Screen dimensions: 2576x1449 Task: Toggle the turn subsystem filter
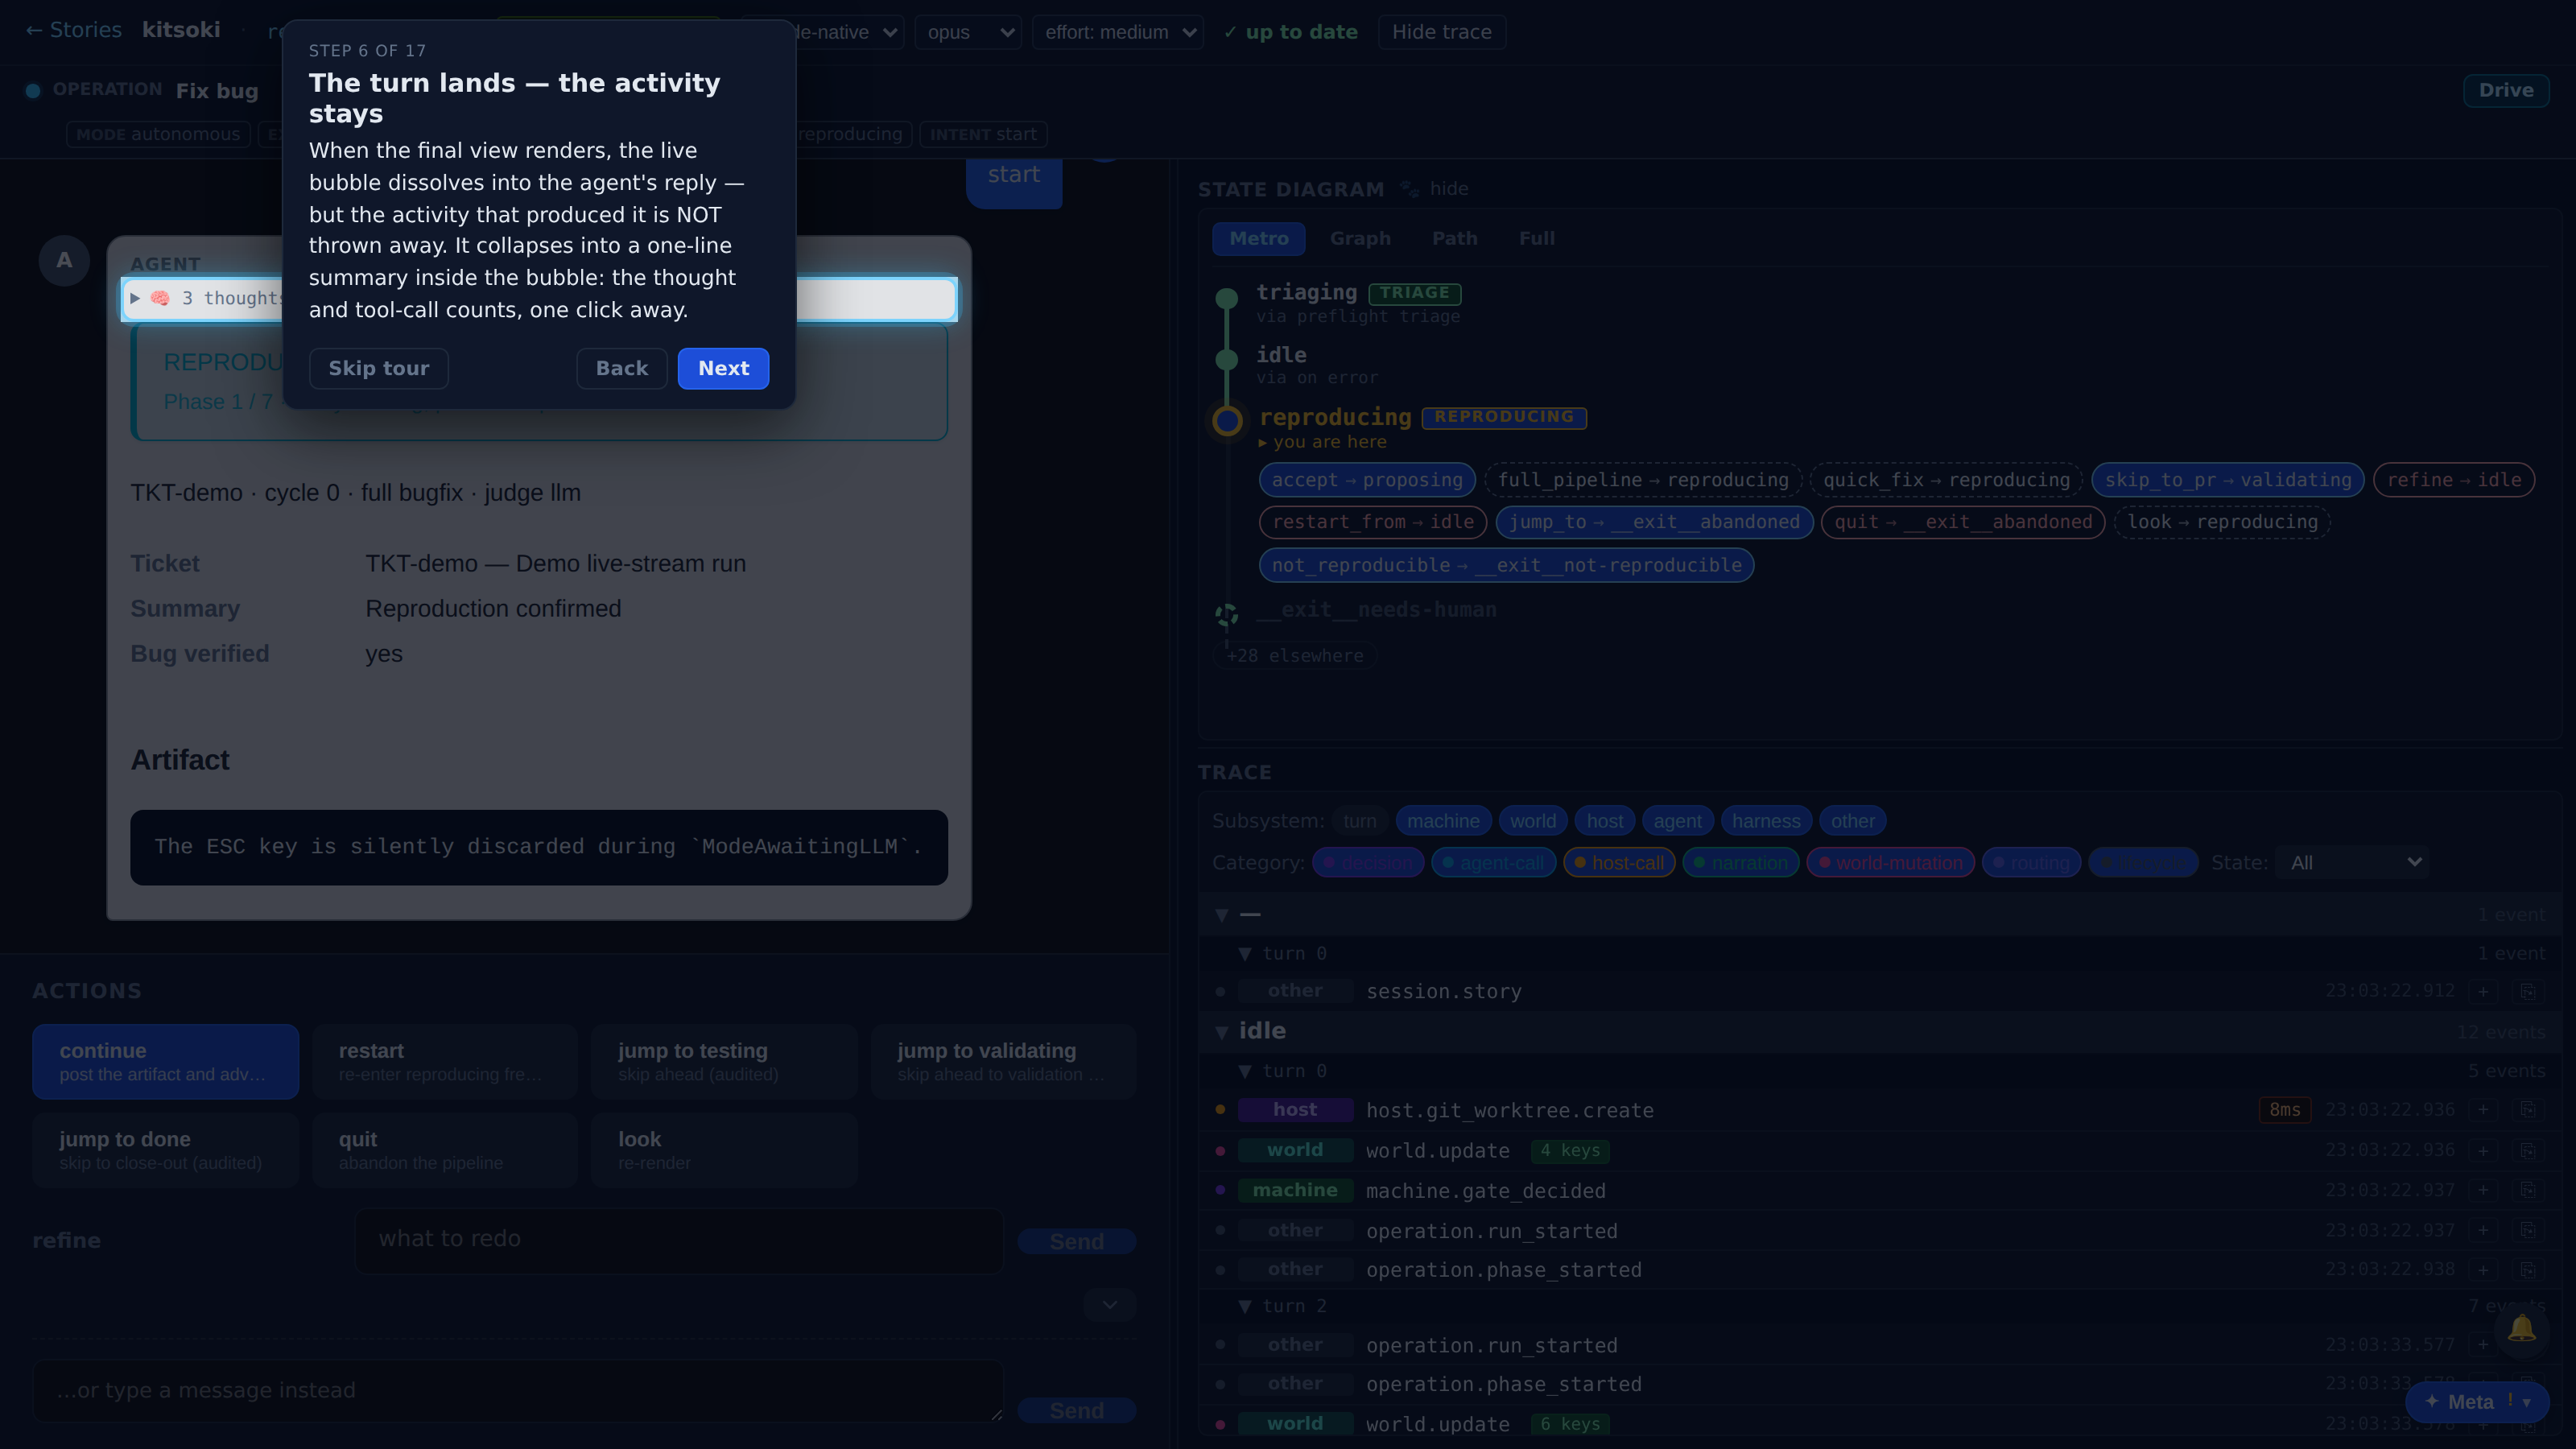pos(1359,821)
